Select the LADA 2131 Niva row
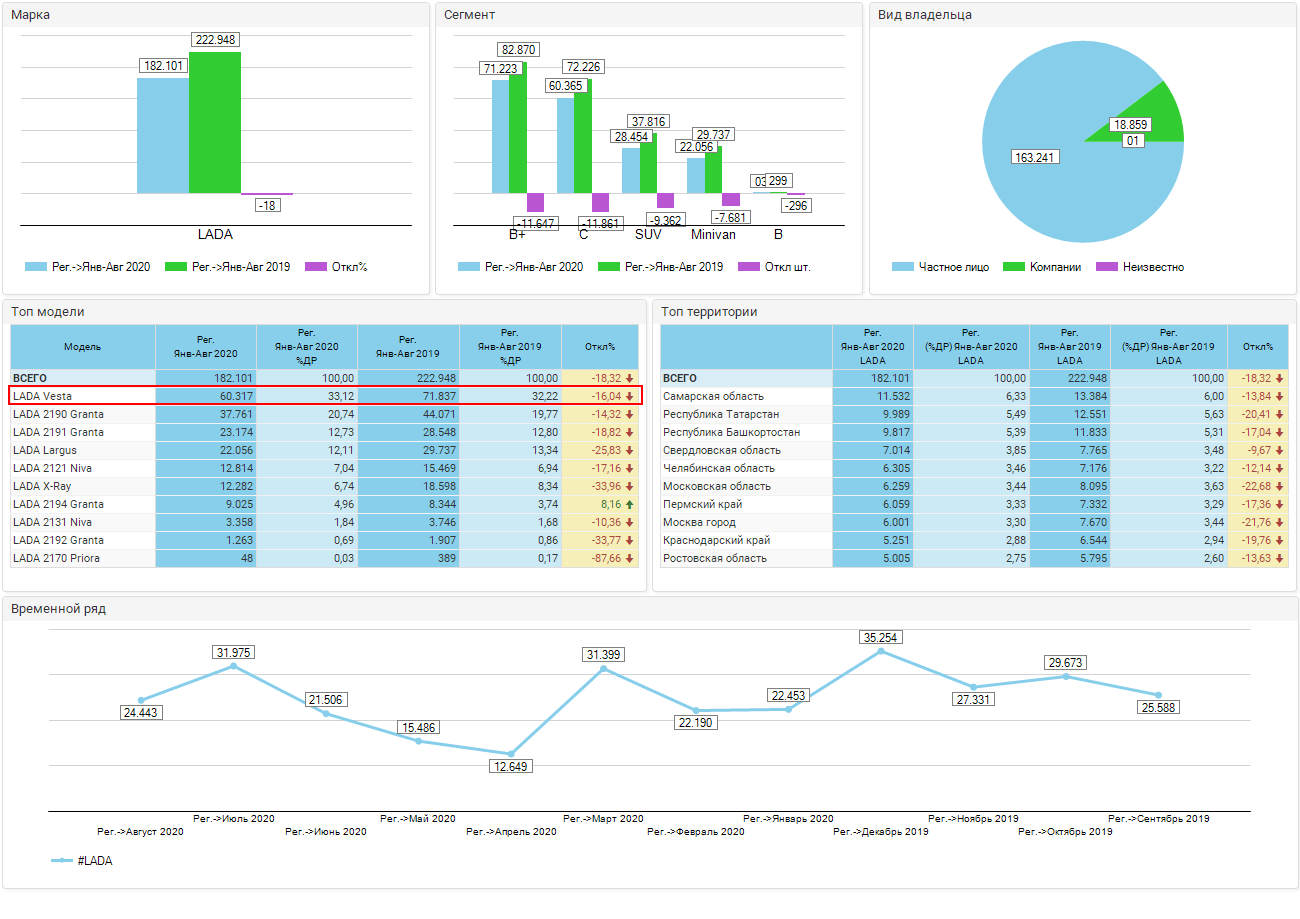 (x=325, y=522)
